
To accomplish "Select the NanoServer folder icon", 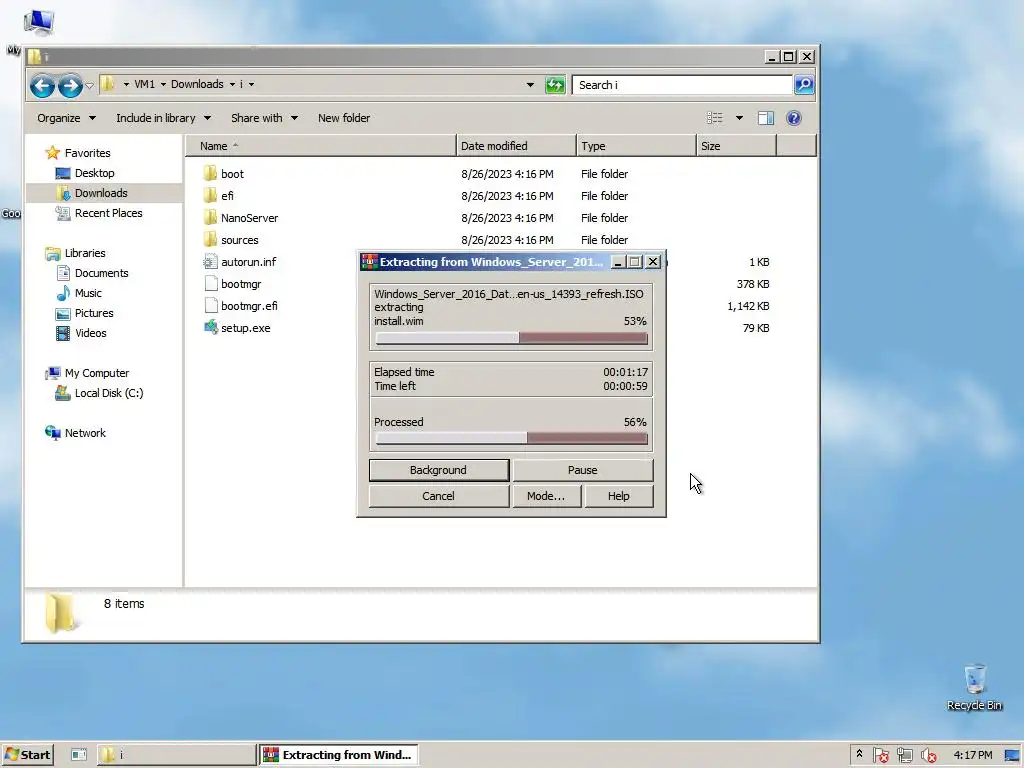I will 210,218.
